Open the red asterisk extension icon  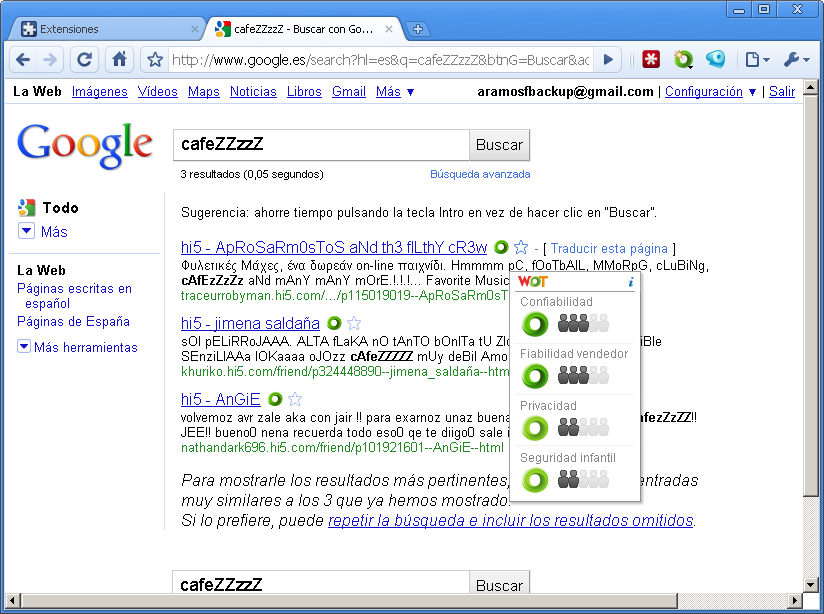coord(651,59)
